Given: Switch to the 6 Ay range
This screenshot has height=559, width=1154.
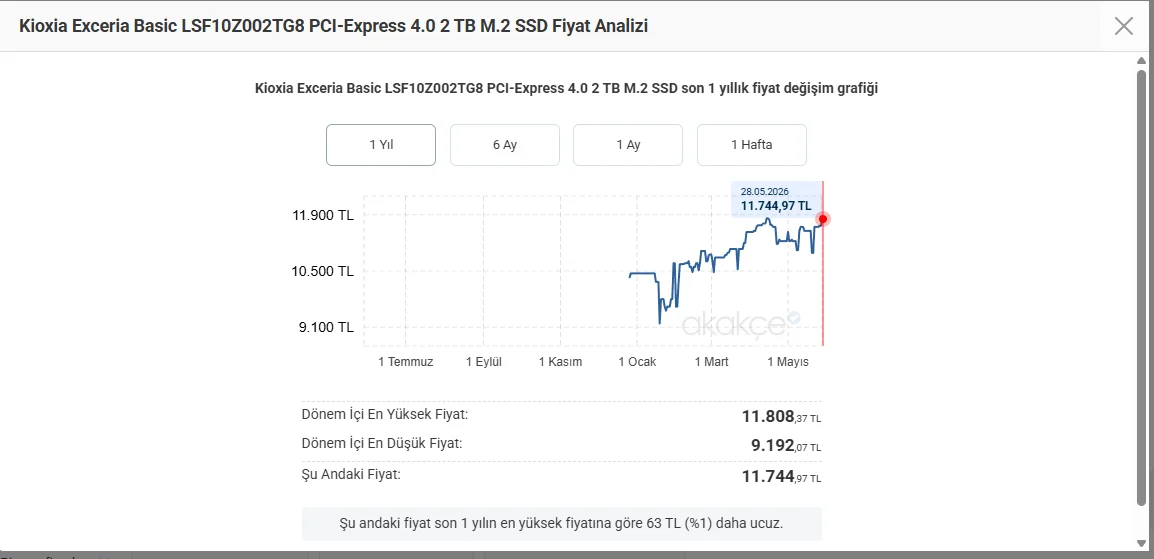Looking at the screenshot, I should [x=505, y=145].
